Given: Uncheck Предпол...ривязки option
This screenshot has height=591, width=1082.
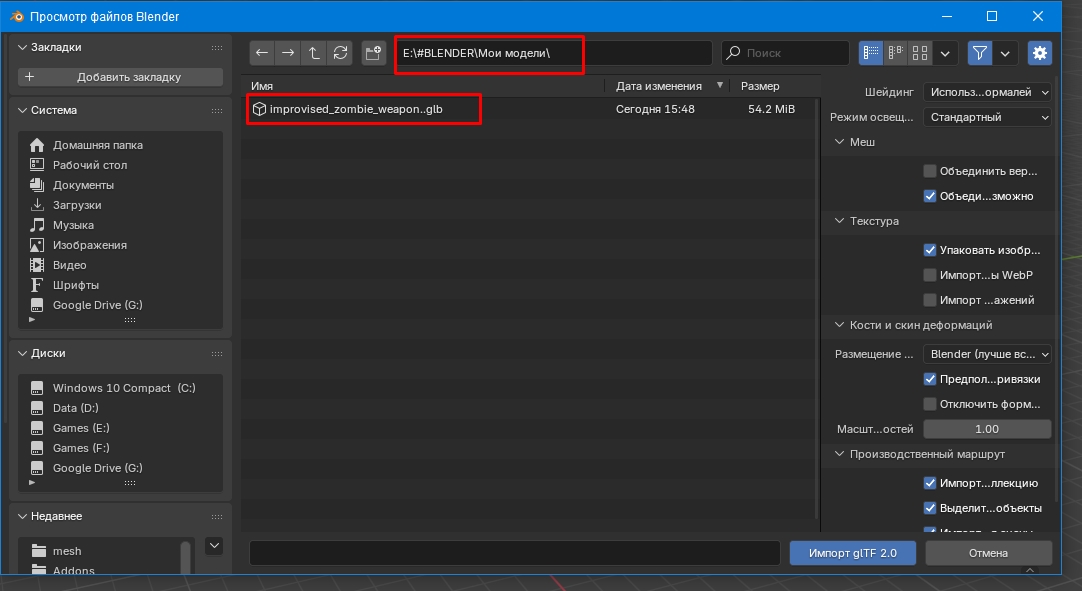Looking at the screenshot, I should click(929, 379).
